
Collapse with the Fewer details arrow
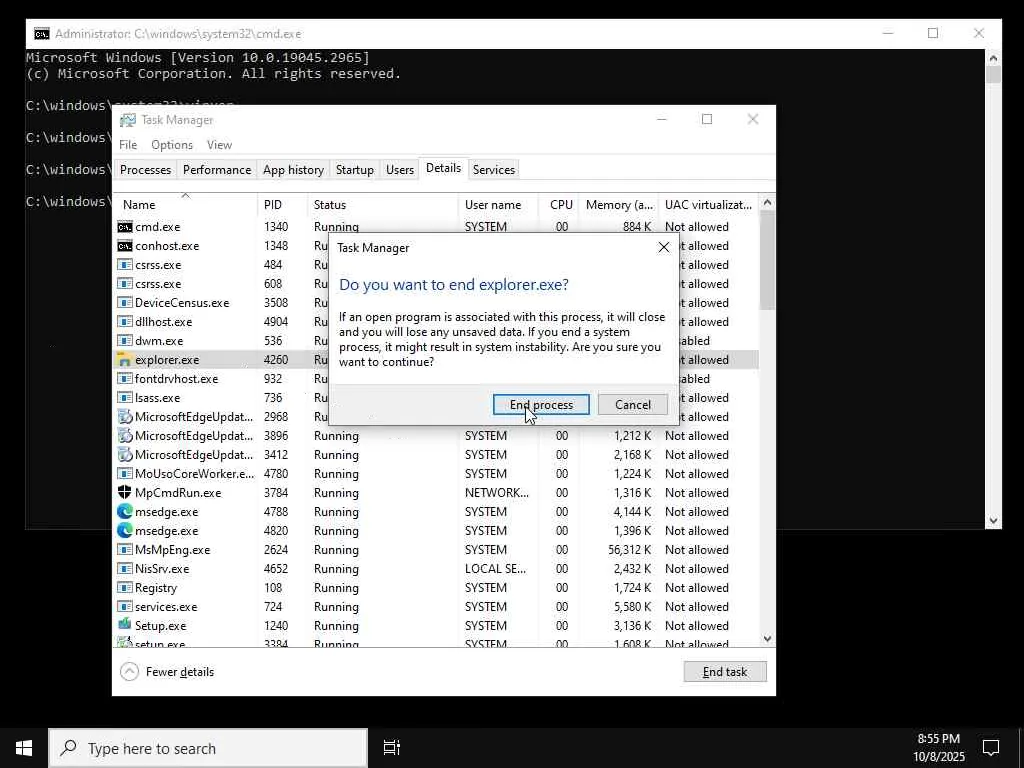pyautogui.click(x=129, y=671)
